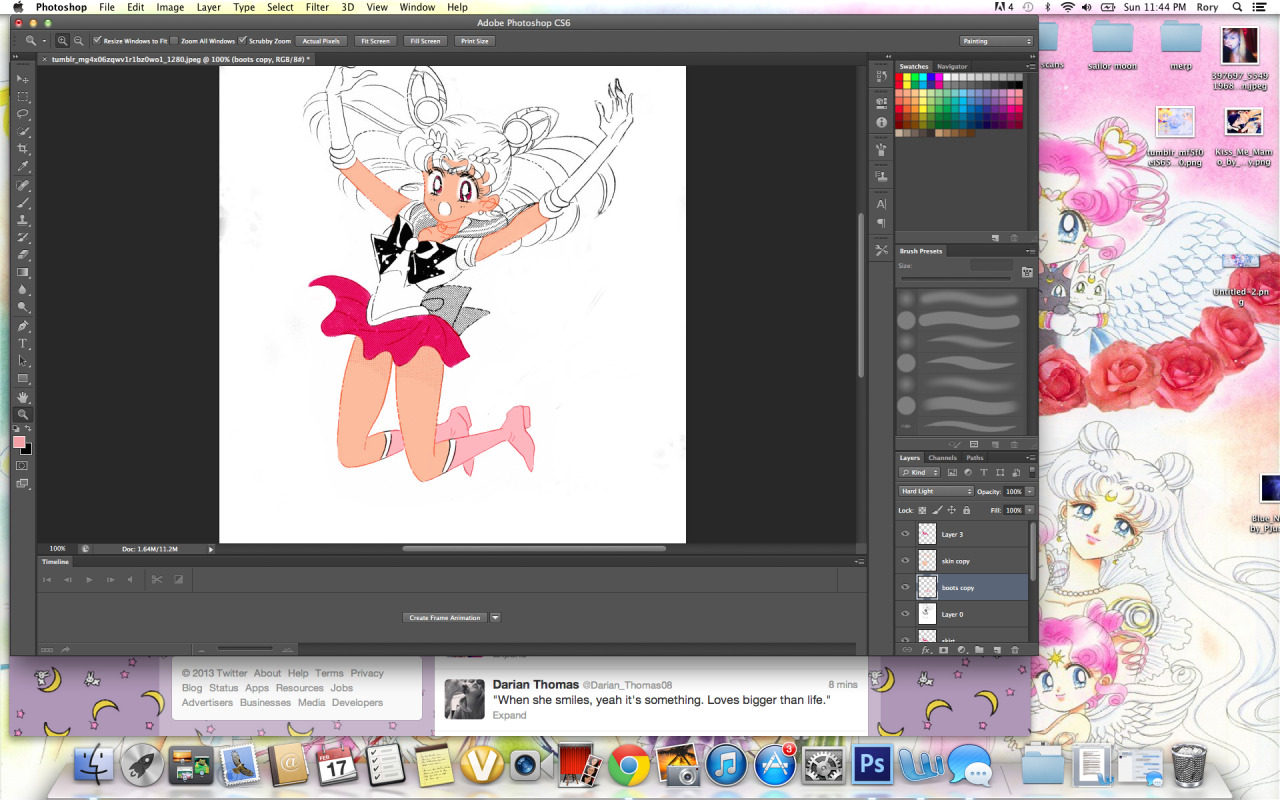Hide the Layer 0 layer
The width and height of the screenshot is (1280, 800).
tap(905, 614)
